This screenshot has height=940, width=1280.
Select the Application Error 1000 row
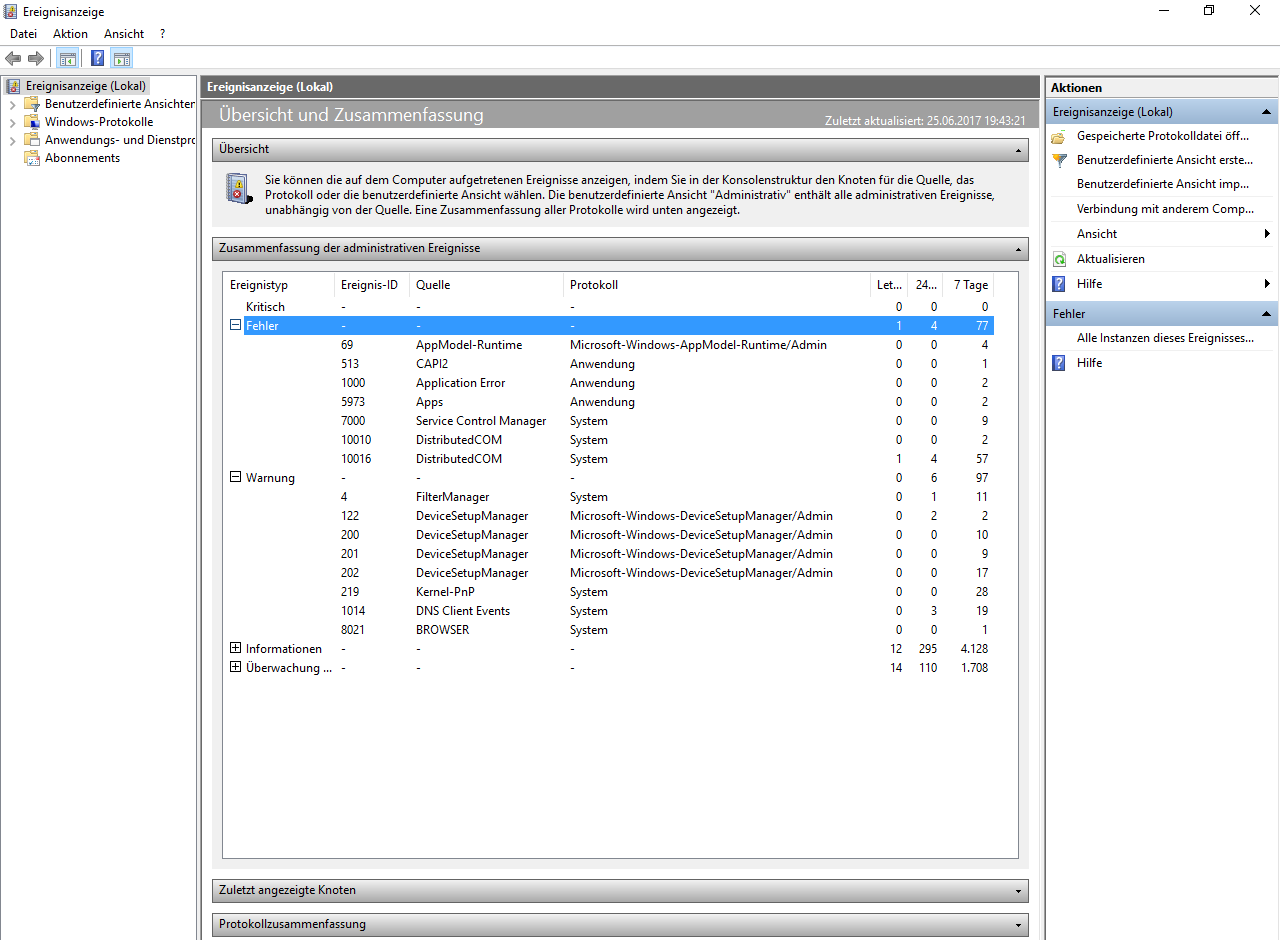(x=610, y=383)
